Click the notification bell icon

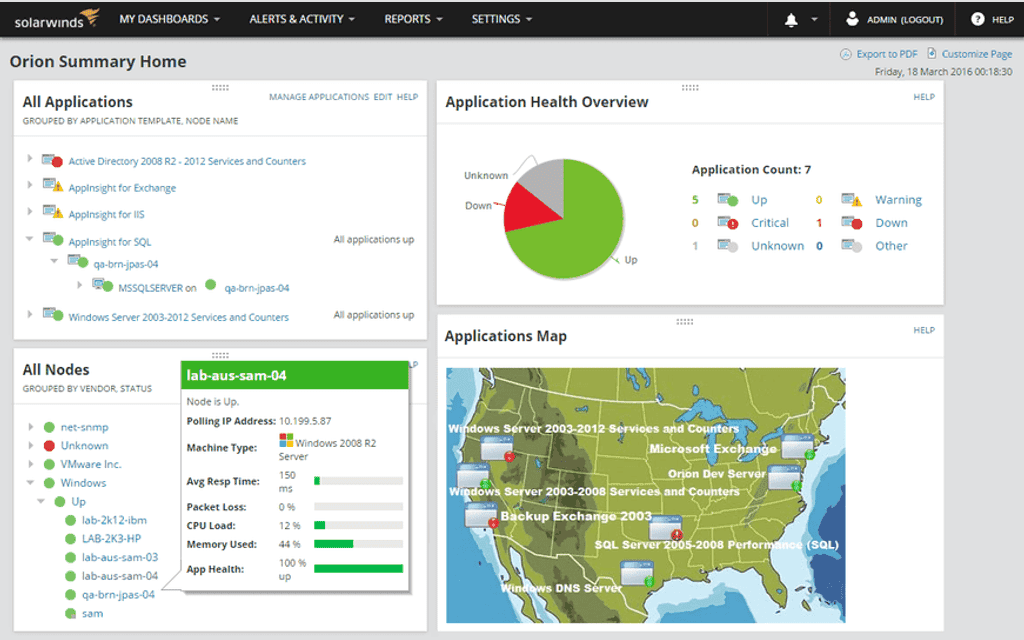coord(792,19)
